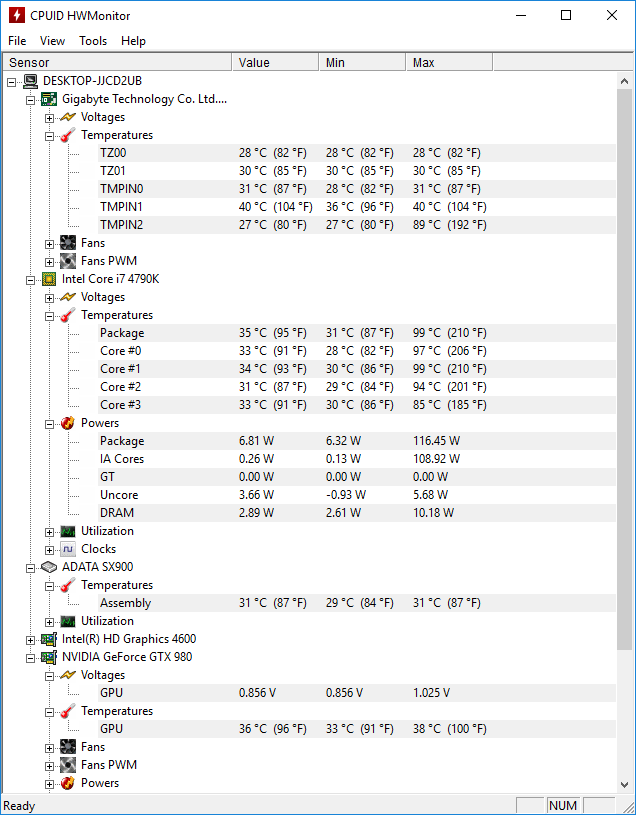The height and width of the screenshot is (815, 636).
Task: Click the Gigabyte Fans fan icon
Action: [68, 243]
